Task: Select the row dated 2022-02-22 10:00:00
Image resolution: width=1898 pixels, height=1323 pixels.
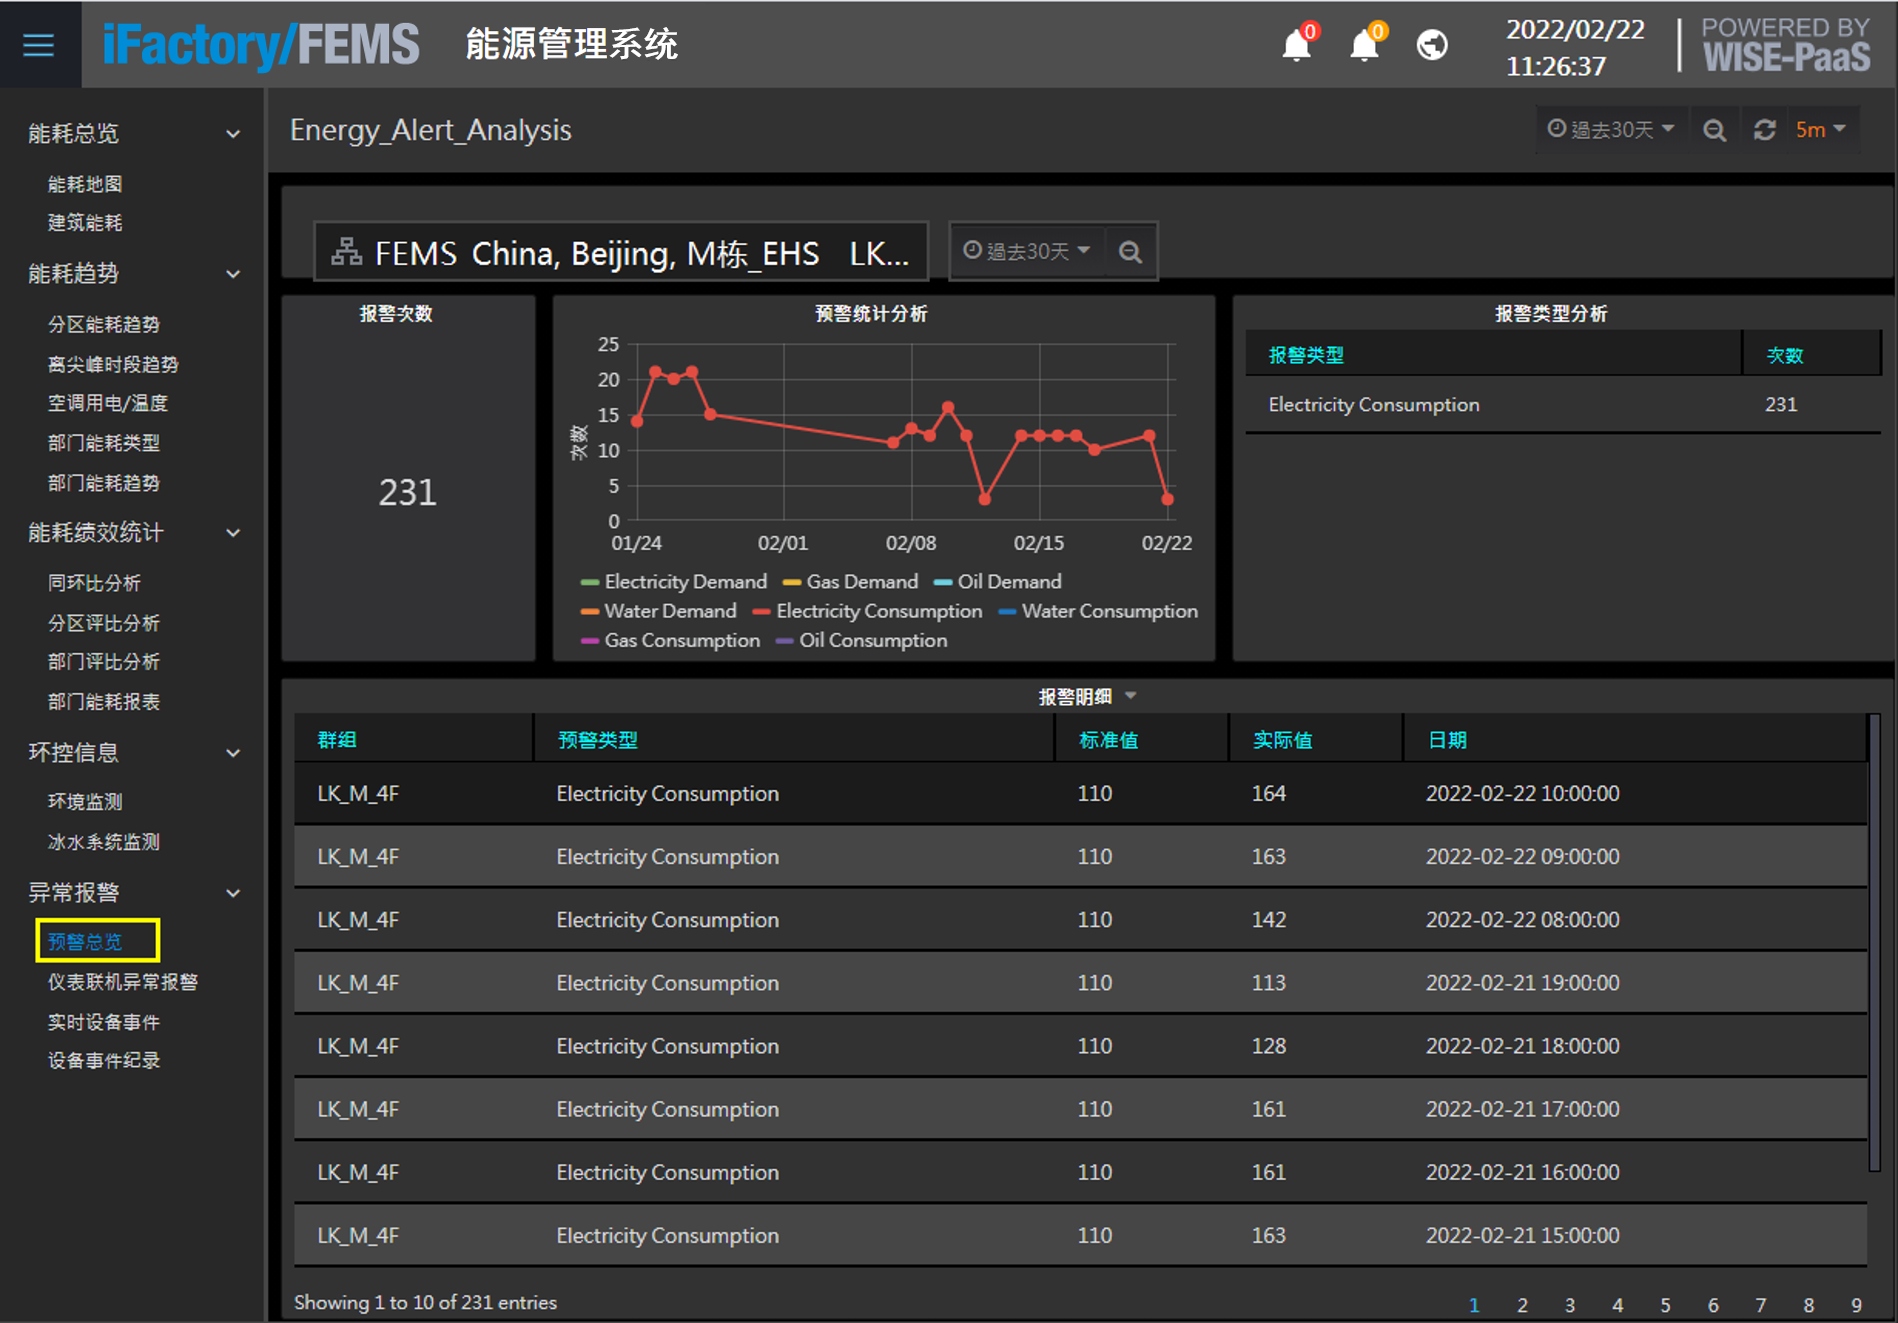Action: pos(1080,793)
